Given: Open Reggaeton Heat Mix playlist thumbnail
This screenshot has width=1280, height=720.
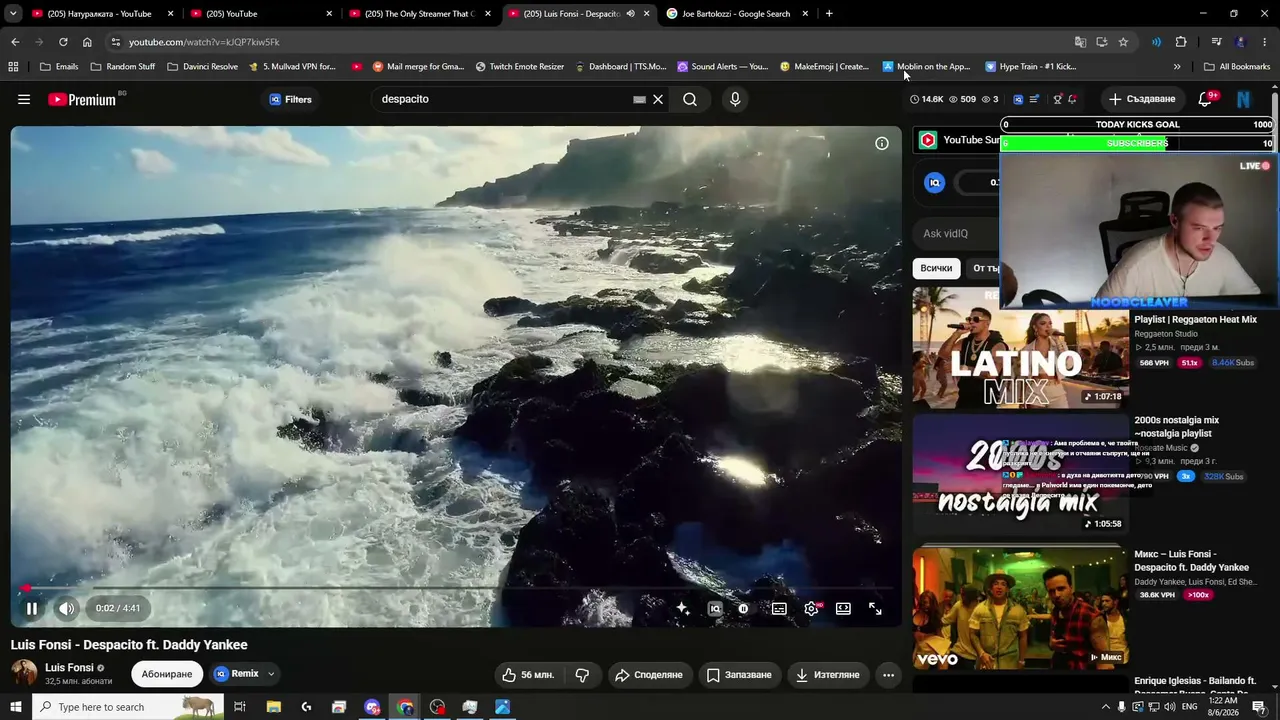Looking at the screenshot, I should [1020, 347].
